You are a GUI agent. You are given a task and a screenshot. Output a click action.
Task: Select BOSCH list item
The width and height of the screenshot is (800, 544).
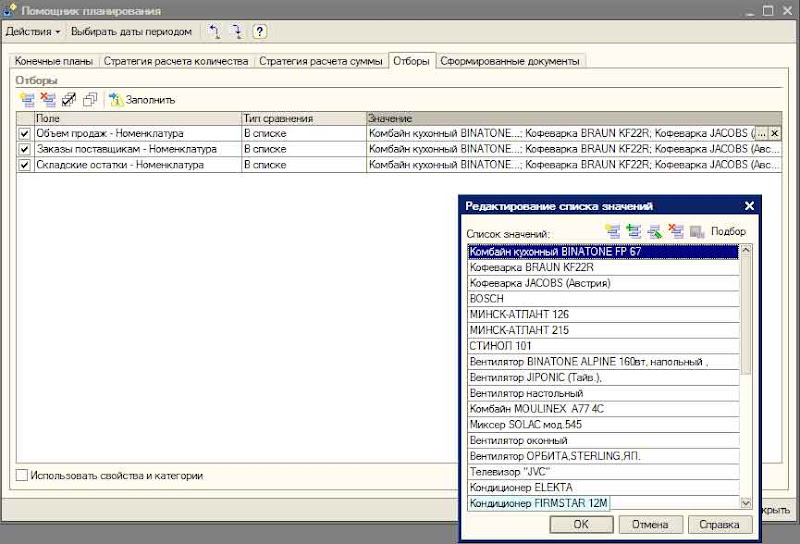pyautogui.click(x=603, y=299)
